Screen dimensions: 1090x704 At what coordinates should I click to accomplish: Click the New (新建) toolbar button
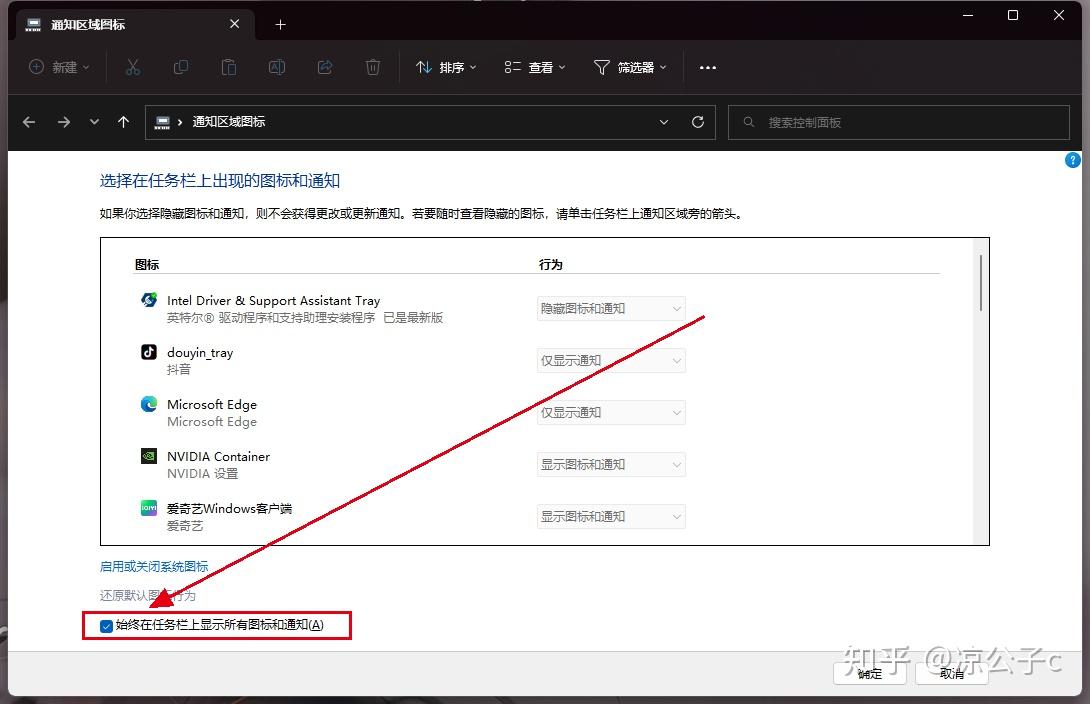coord(59,67)
